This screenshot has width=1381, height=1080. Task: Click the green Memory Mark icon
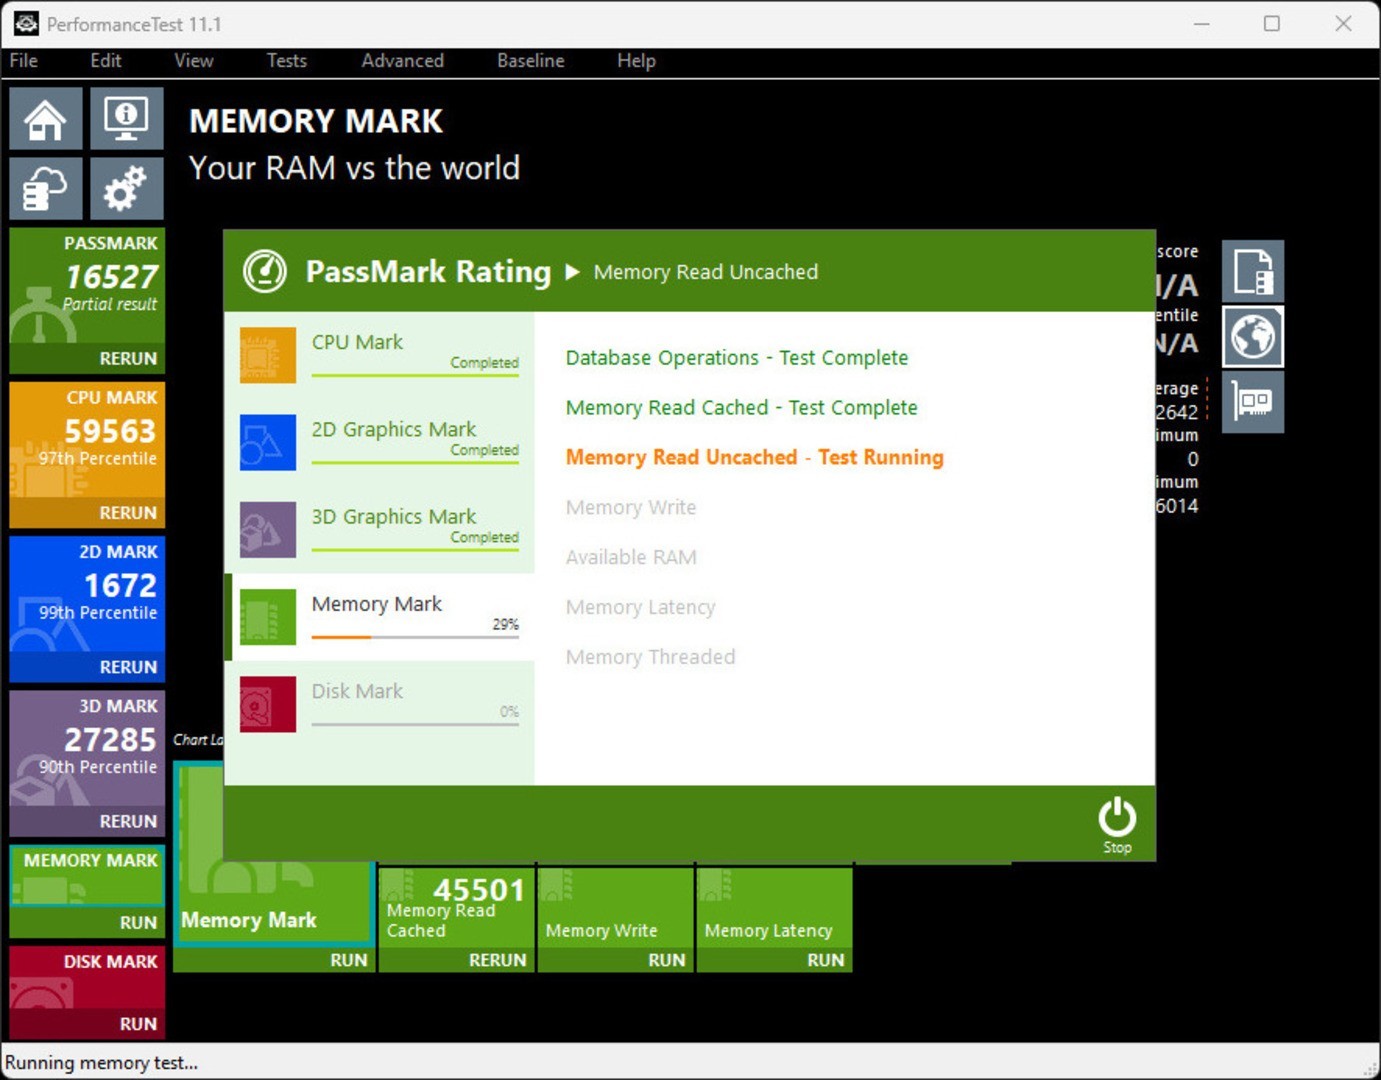coord(268,616)
